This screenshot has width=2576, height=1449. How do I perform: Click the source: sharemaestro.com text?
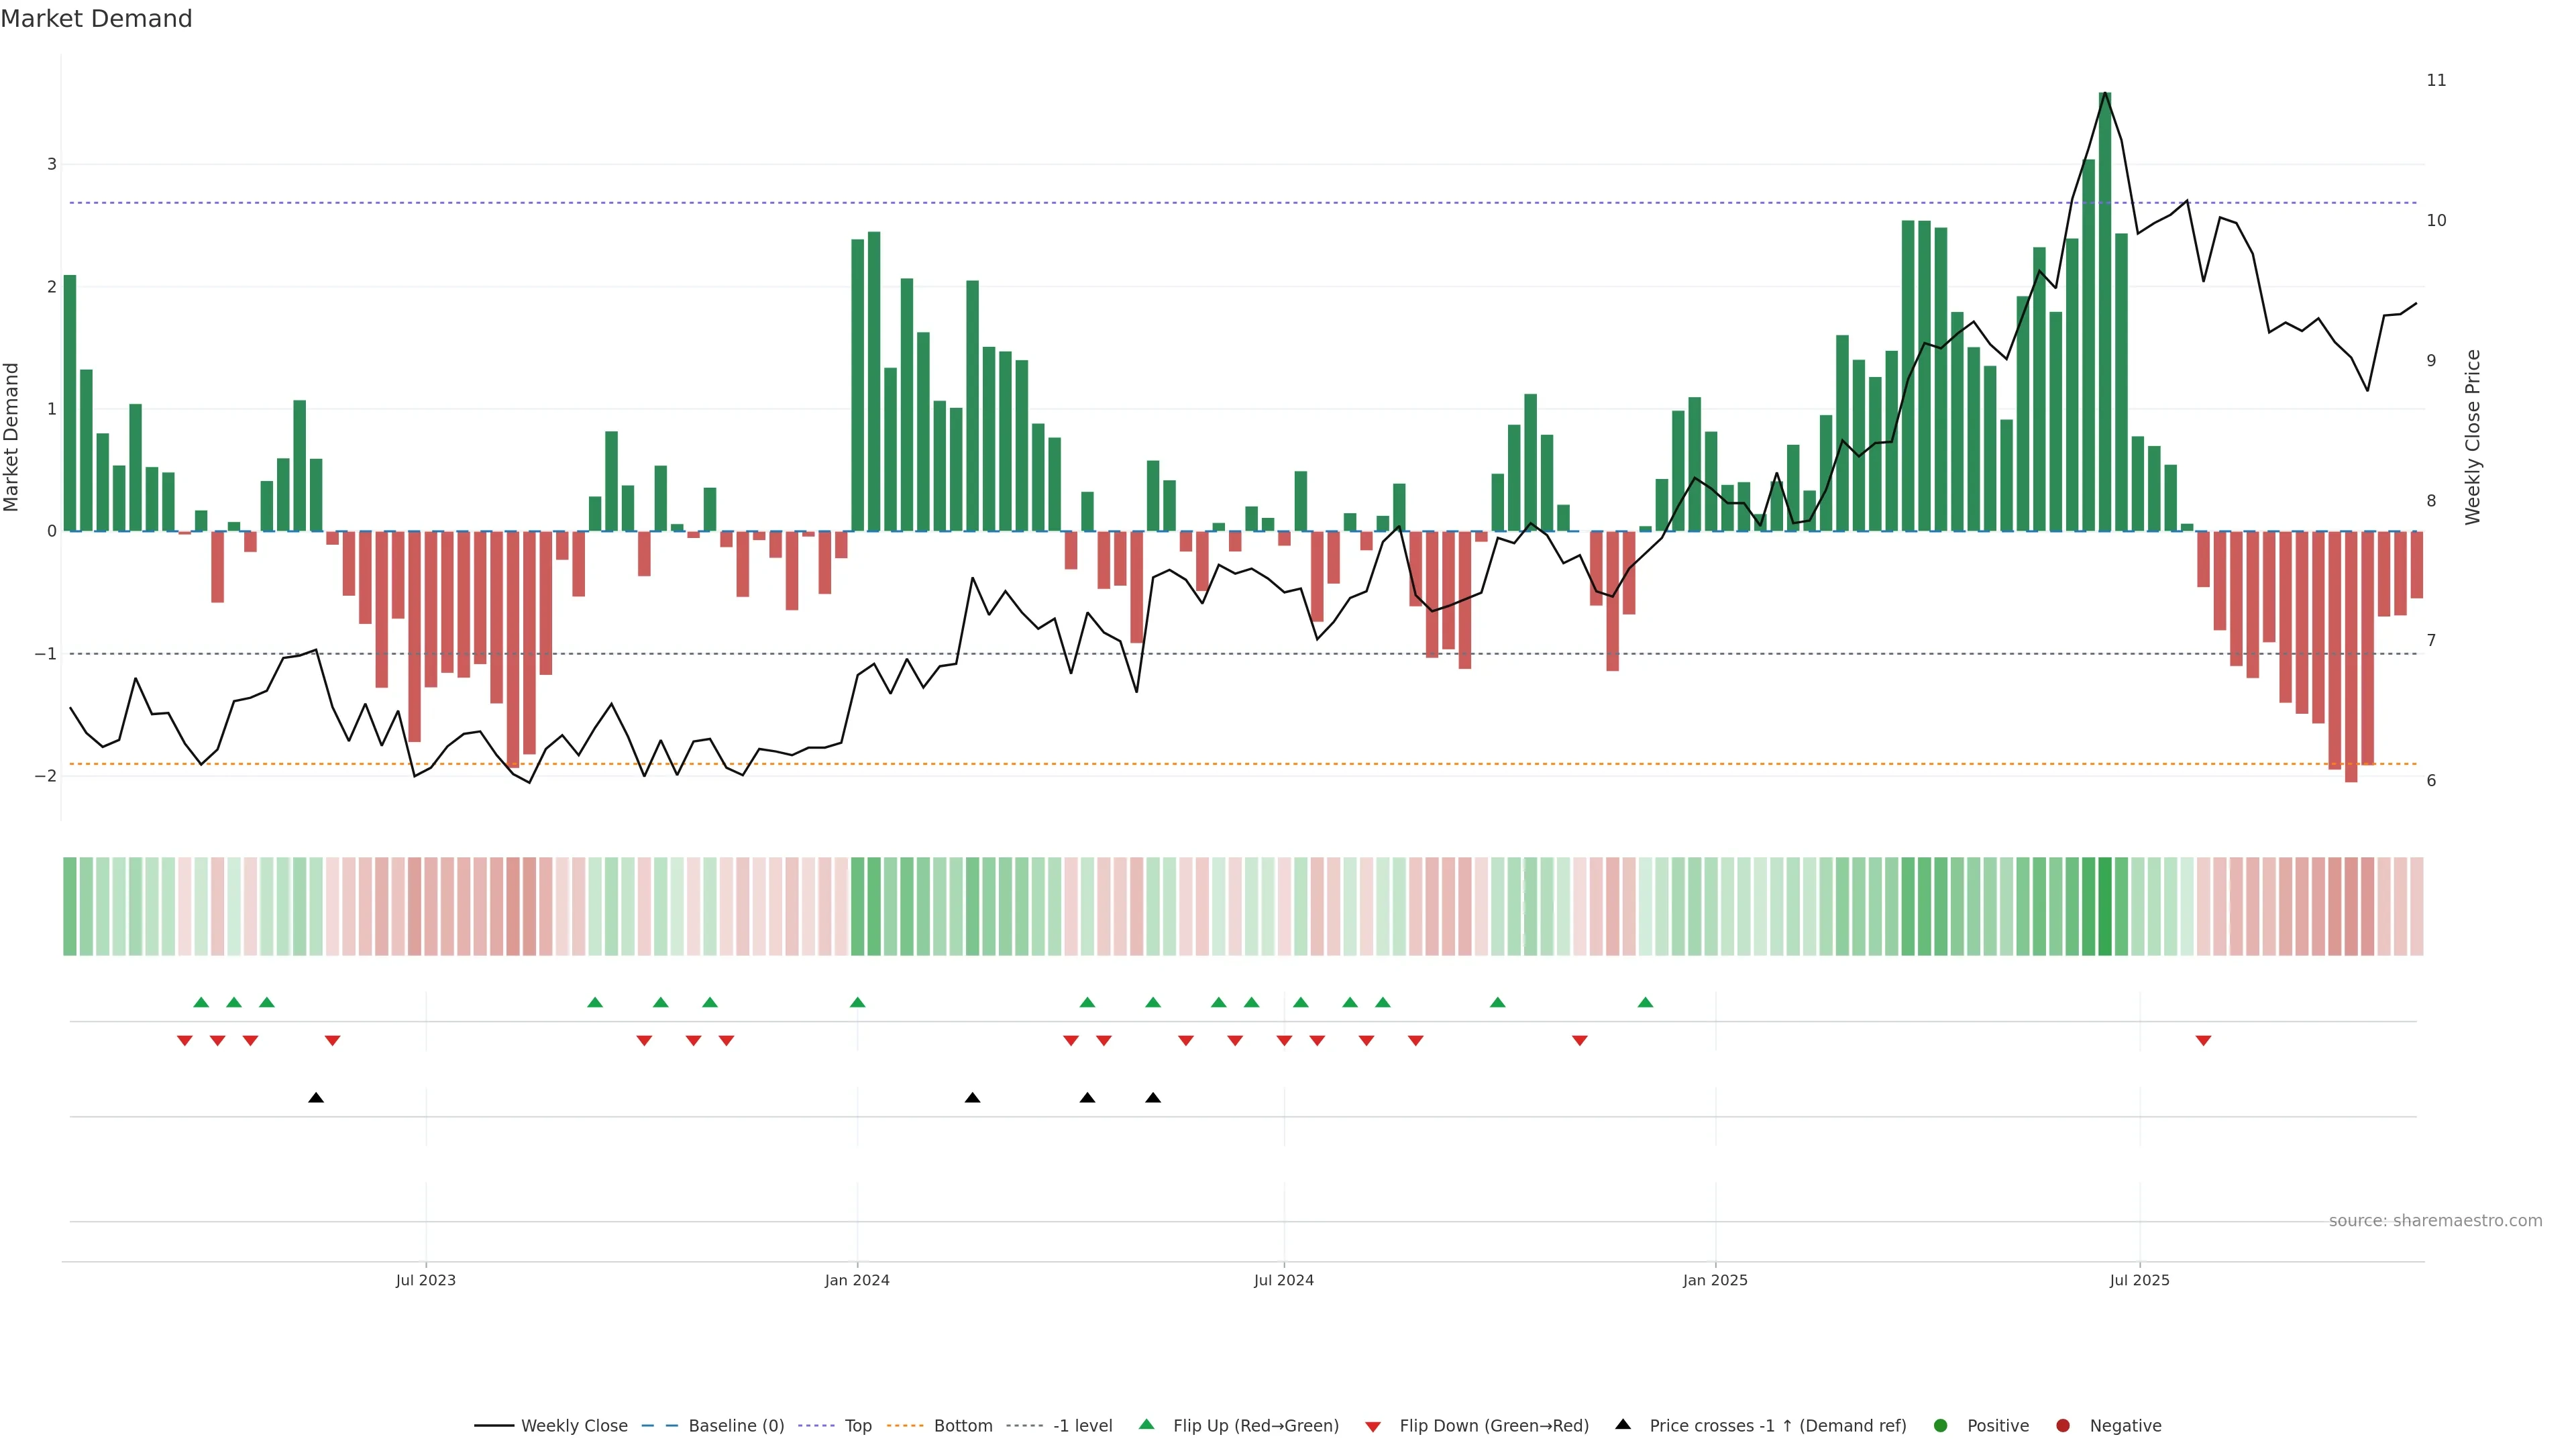[2435, 1220]
